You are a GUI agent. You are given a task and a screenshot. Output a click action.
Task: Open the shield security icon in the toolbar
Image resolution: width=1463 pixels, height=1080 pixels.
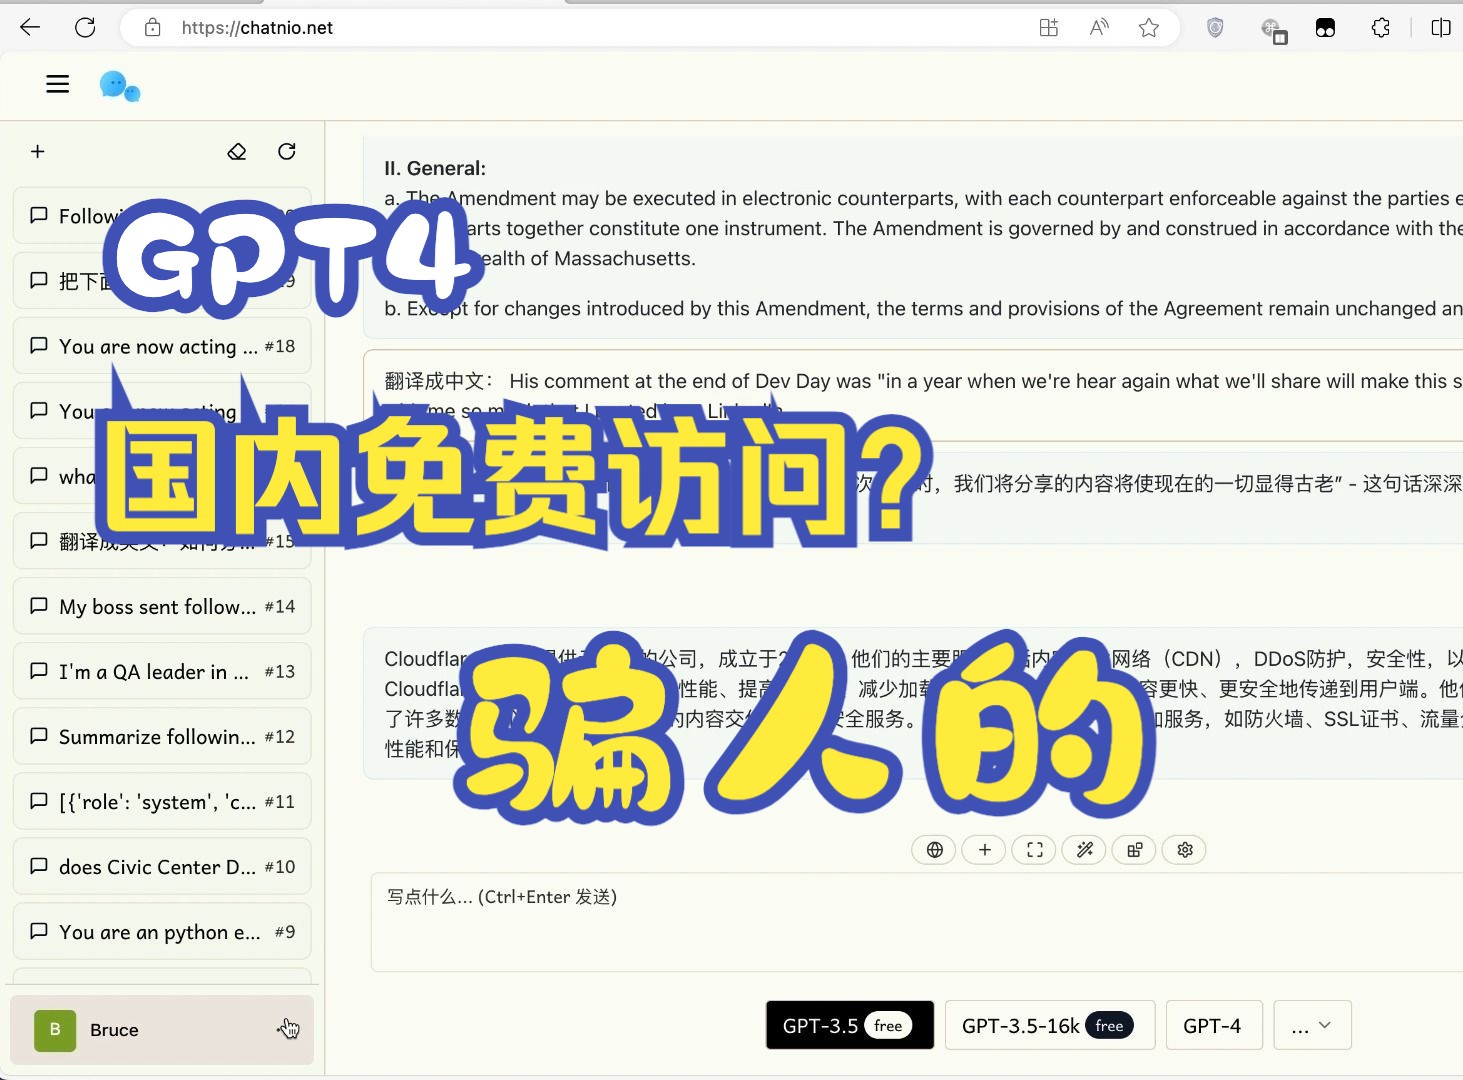1215,28
